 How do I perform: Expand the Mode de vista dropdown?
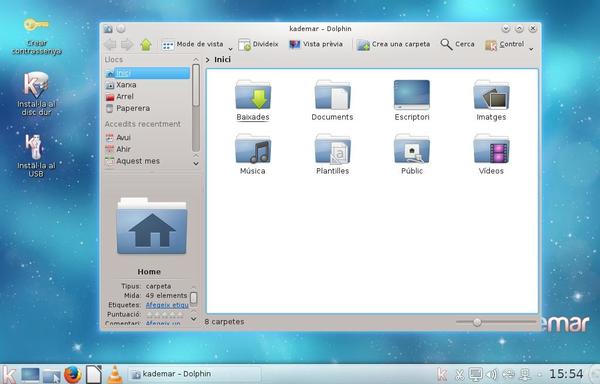point(230,49)
